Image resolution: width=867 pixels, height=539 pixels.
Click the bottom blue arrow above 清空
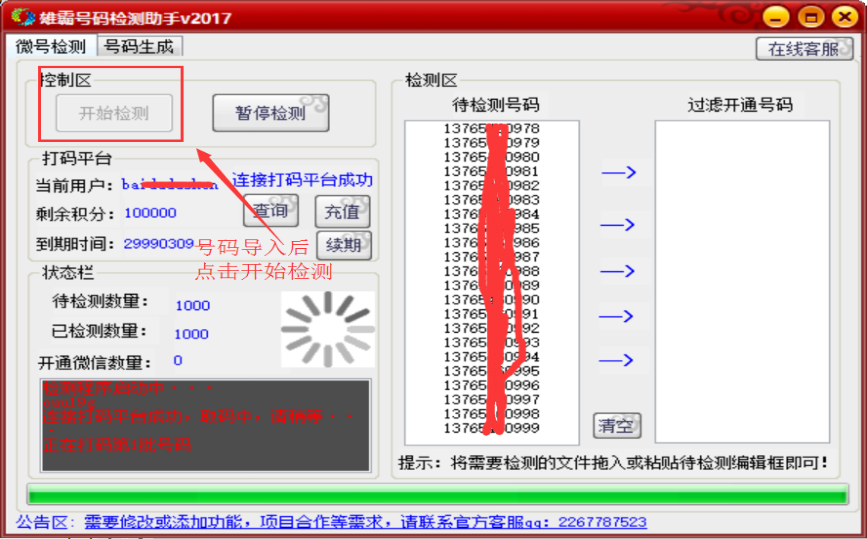[x=618, y=360]
